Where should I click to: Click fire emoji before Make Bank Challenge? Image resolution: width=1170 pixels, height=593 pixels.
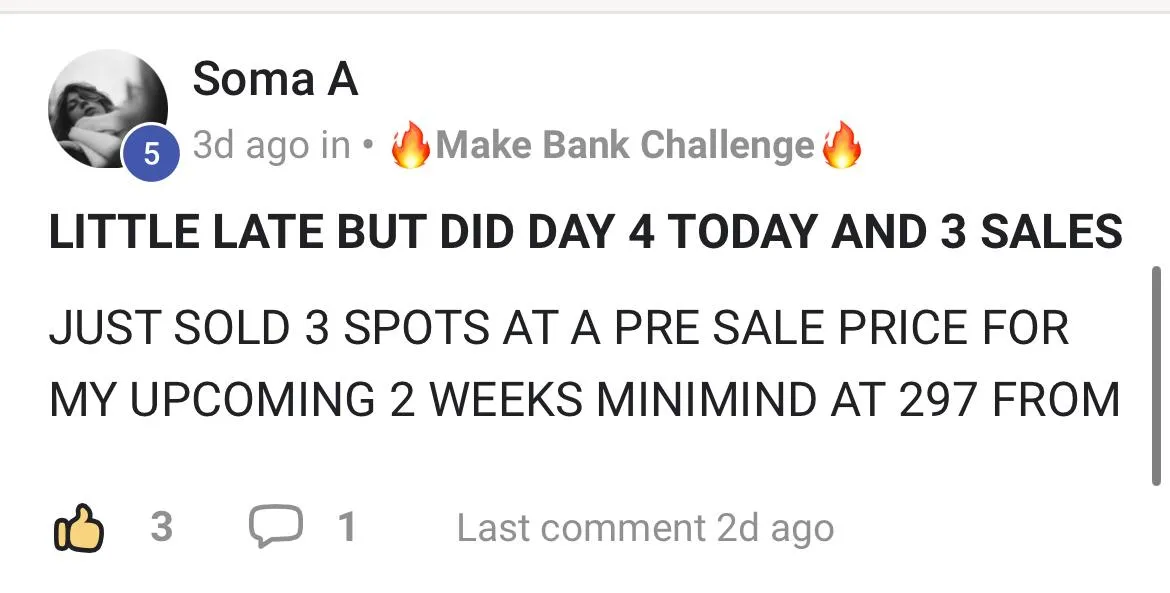[x=410, y=145]
